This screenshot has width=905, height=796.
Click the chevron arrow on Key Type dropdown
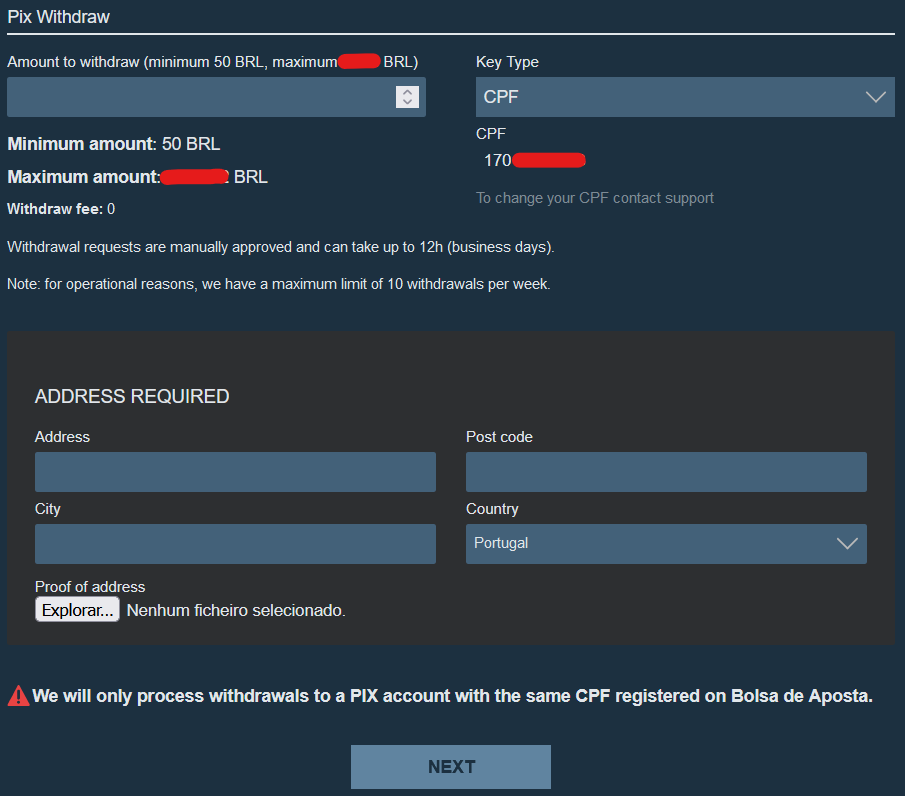tap(875, 97)
